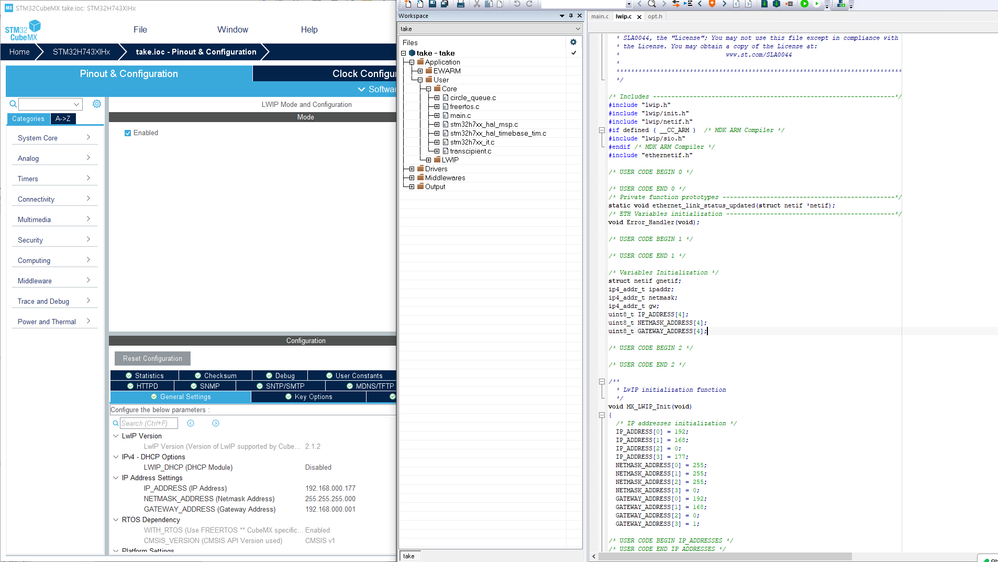Viewport: 998px width, 562px height.
Task: Click the CubeMX peripheral search magnifier
Action: coord(13,104)
